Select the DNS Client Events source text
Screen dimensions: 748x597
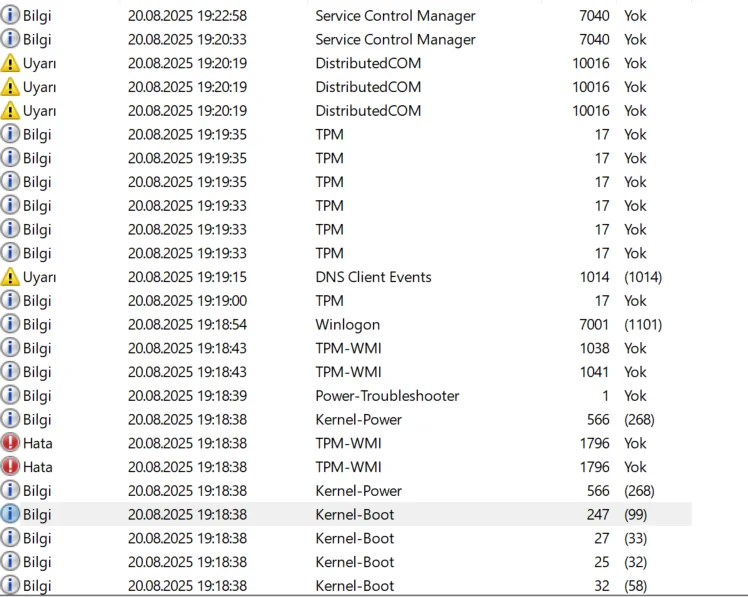pos(373,277)
